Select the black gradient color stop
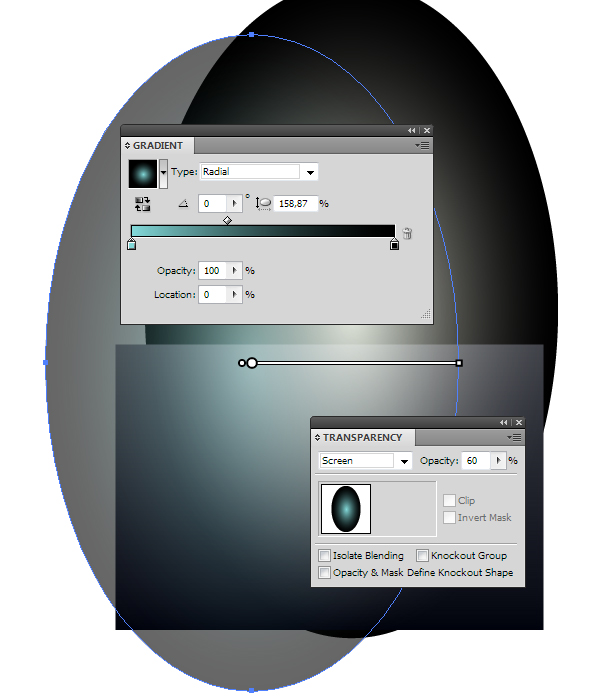The width and height of the screenshot is (600, 700). (x=394, y=244)
